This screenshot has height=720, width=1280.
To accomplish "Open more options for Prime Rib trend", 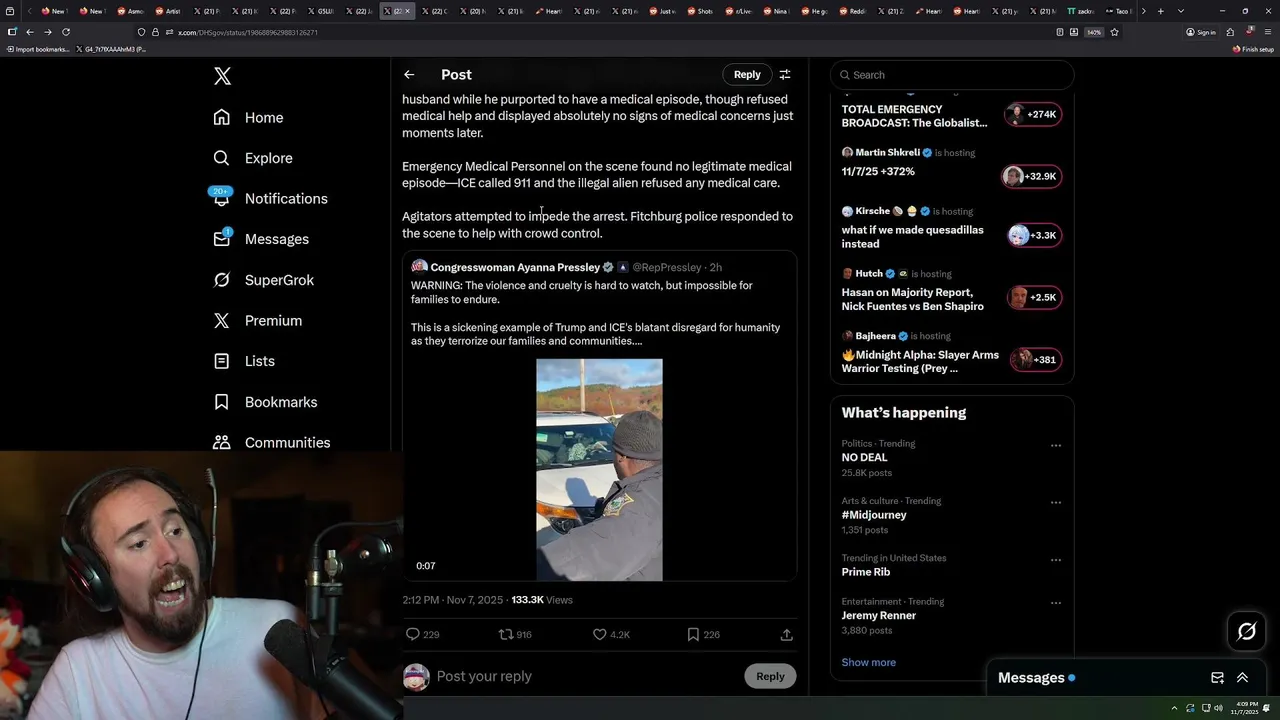I will [1055, 560].
